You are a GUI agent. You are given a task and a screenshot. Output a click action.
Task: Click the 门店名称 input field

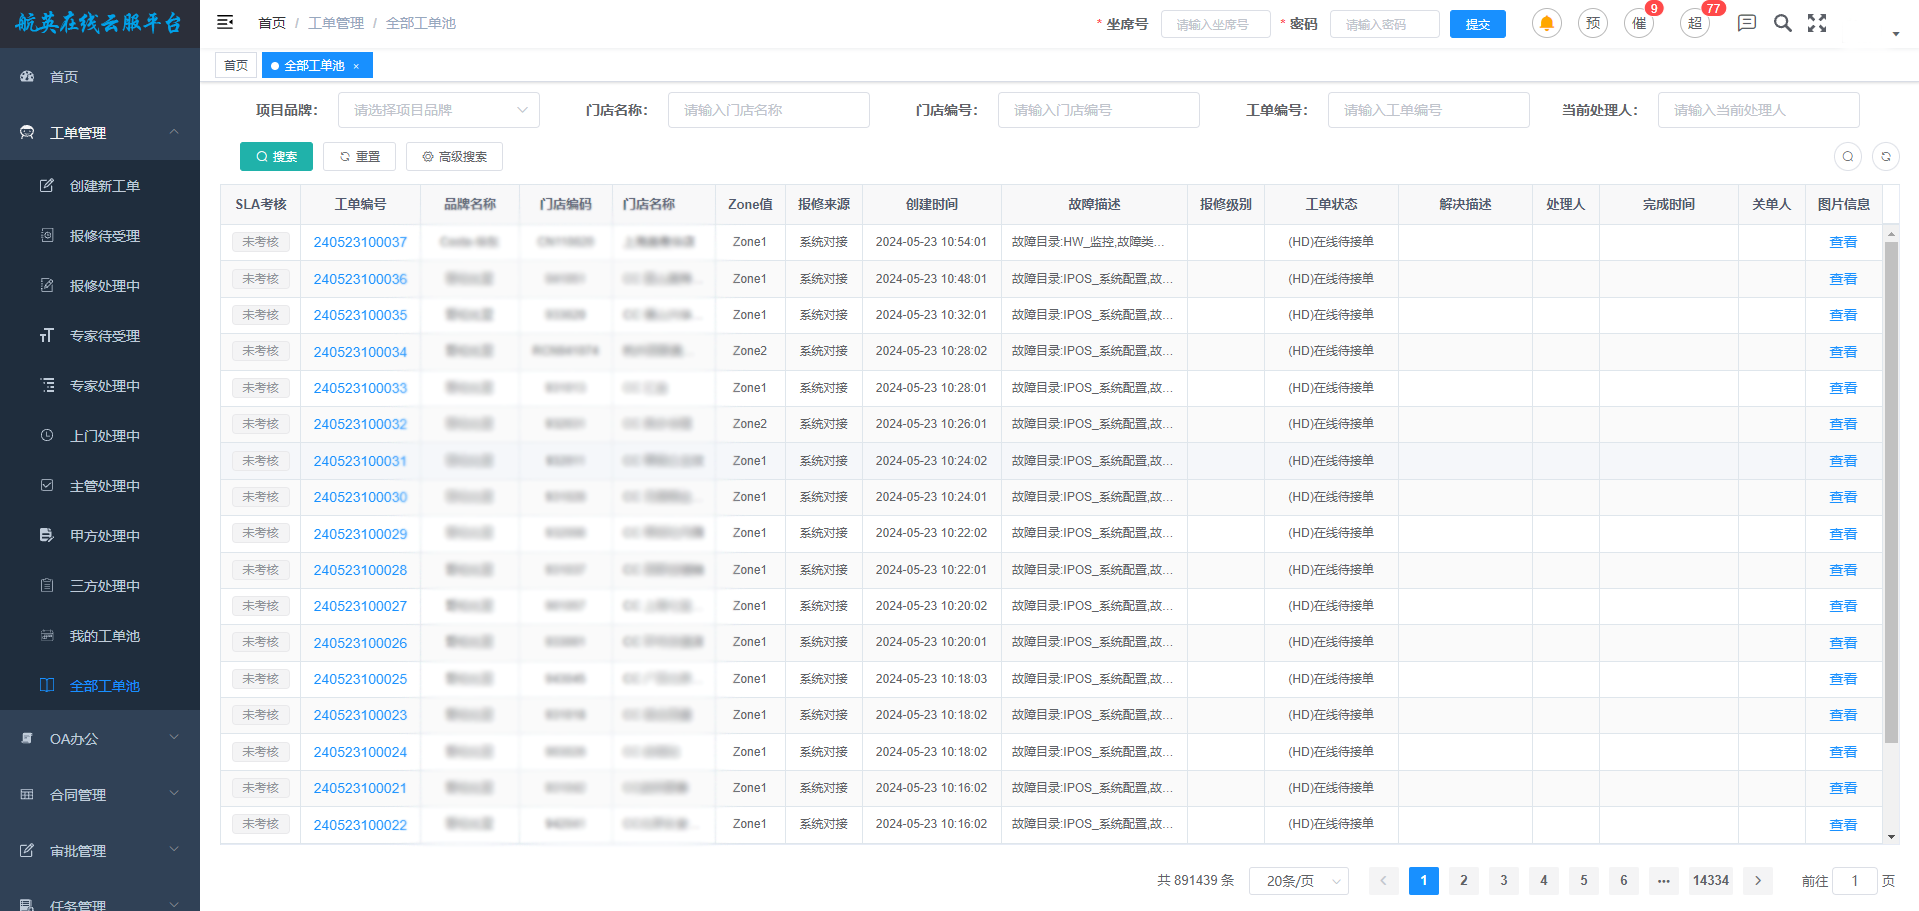pos(768,110)
